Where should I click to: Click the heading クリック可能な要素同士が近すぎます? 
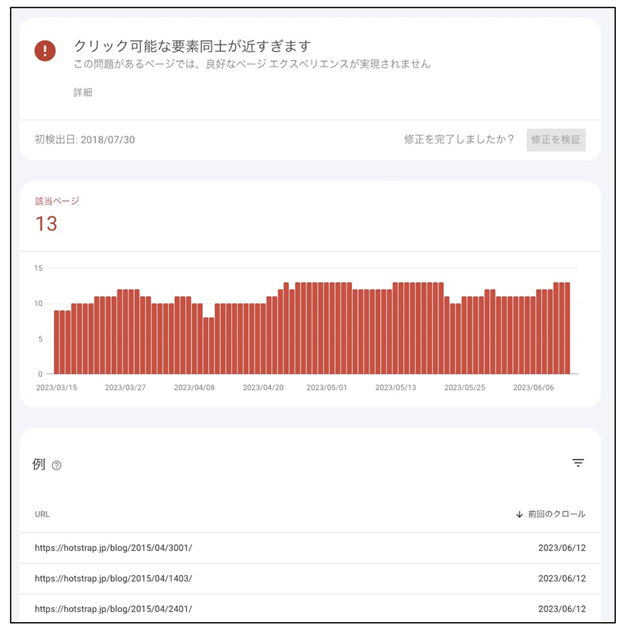coord(192,46)
